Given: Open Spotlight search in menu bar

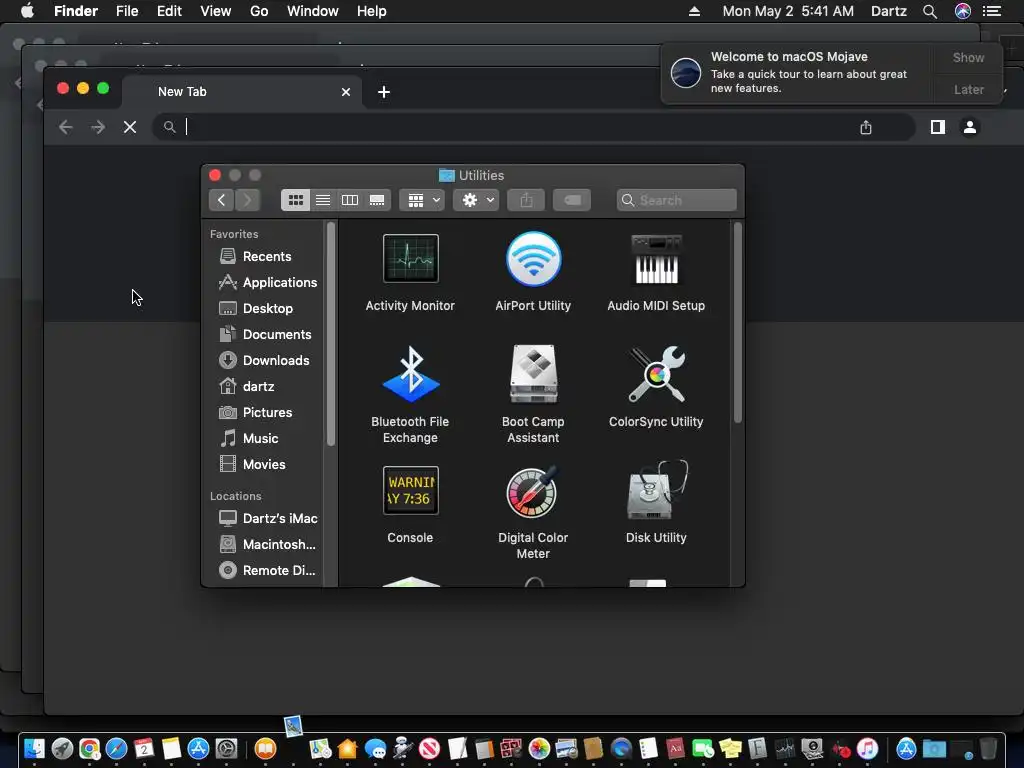Looking at the screenshot, I should pyautogui.click(x=930, y=11).
